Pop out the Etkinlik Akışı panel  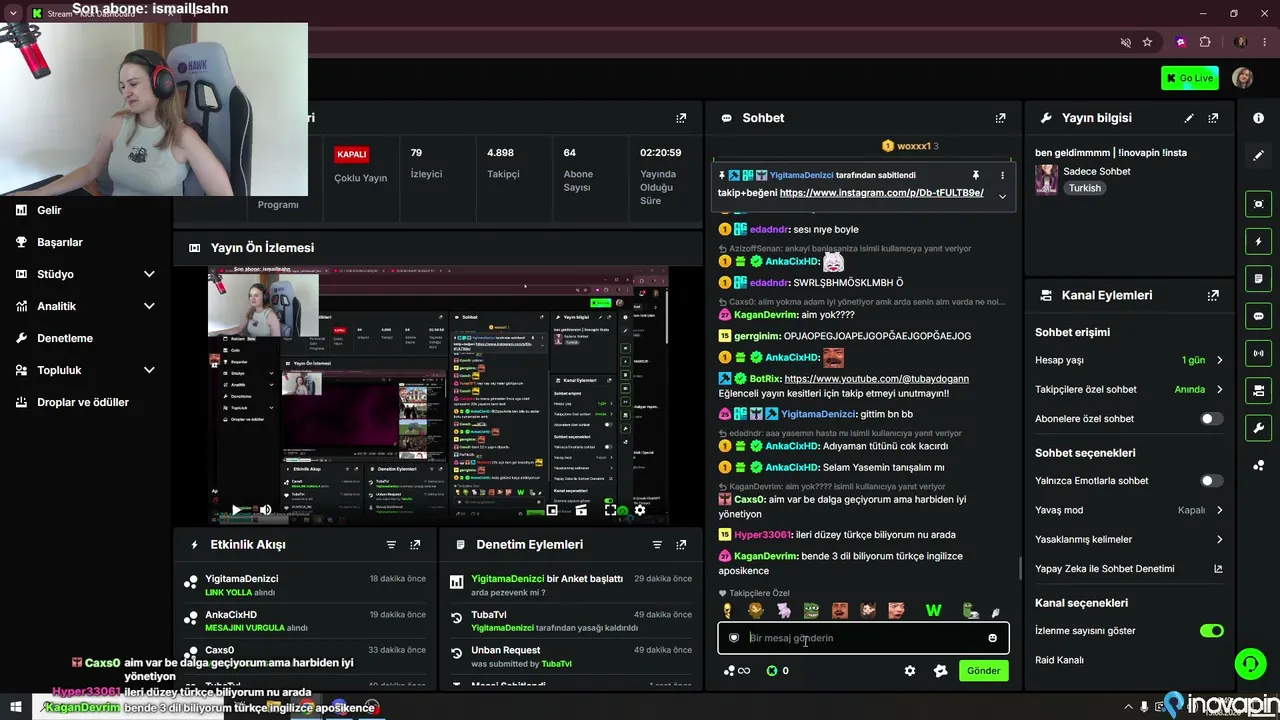click(415, 545)
